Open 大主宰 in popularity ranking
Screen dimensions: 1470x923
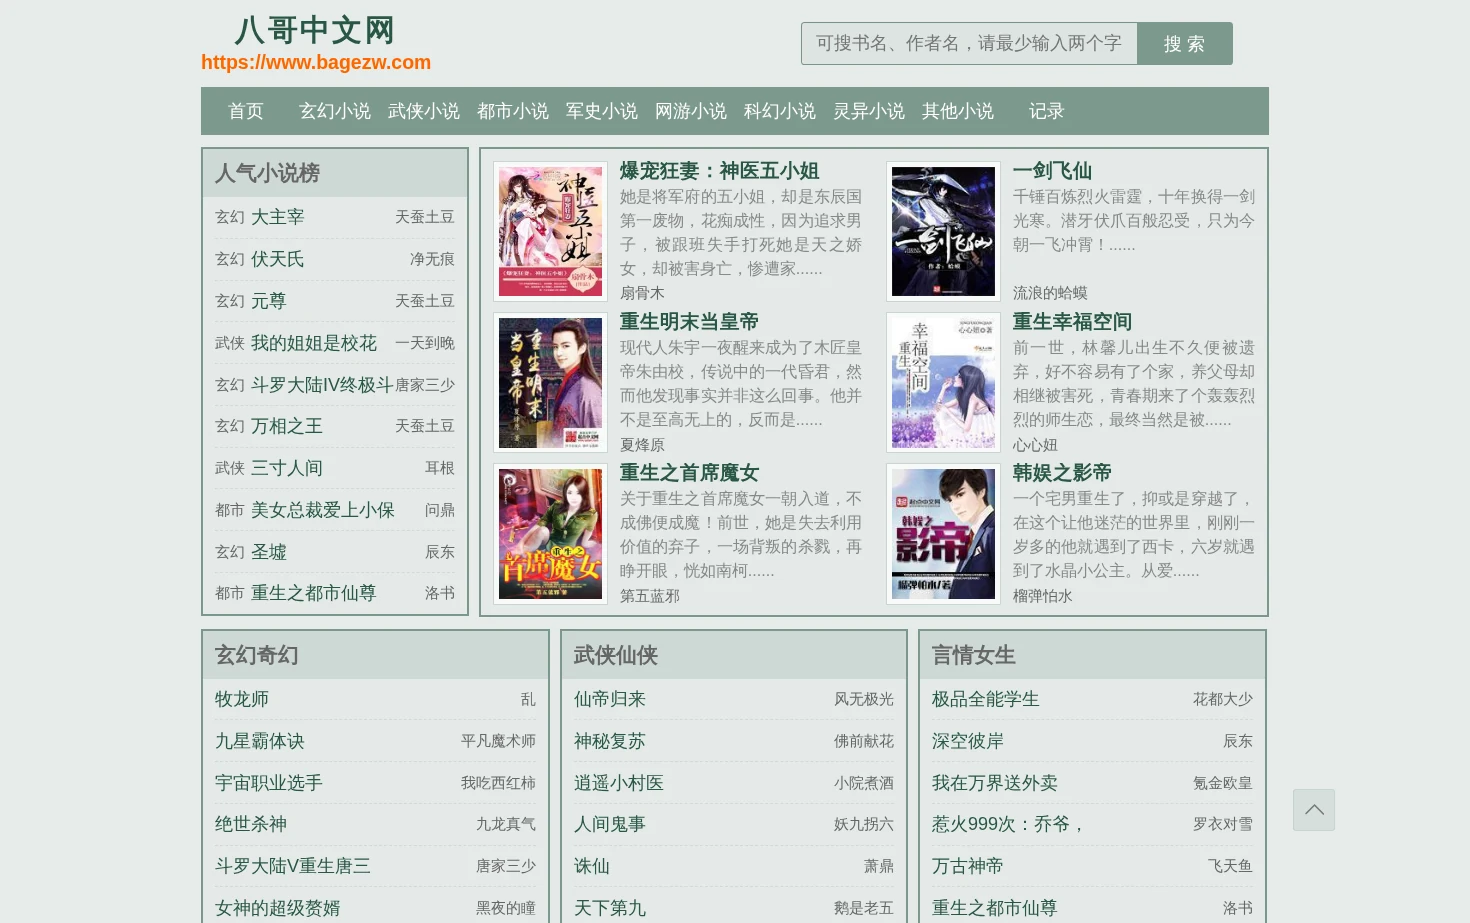click(278, 217)
